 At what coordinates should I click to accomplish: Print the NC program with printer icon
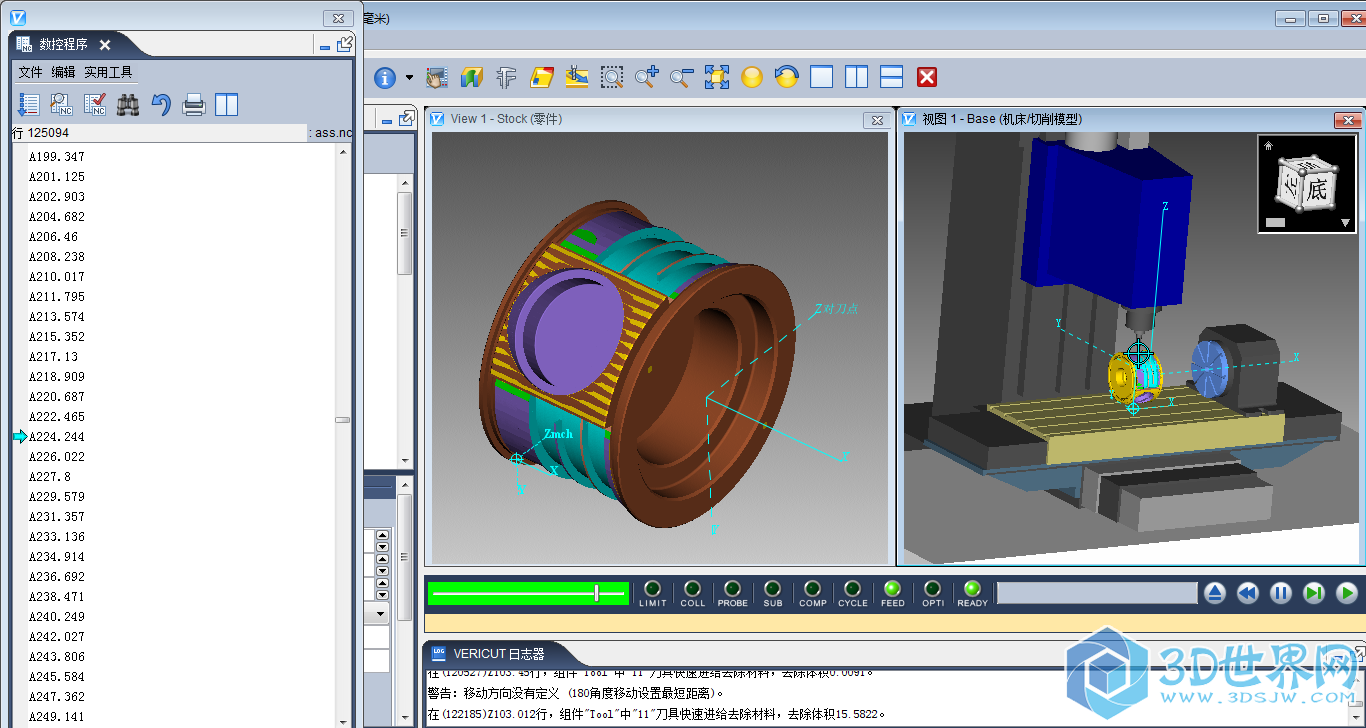tap(194, 104)
